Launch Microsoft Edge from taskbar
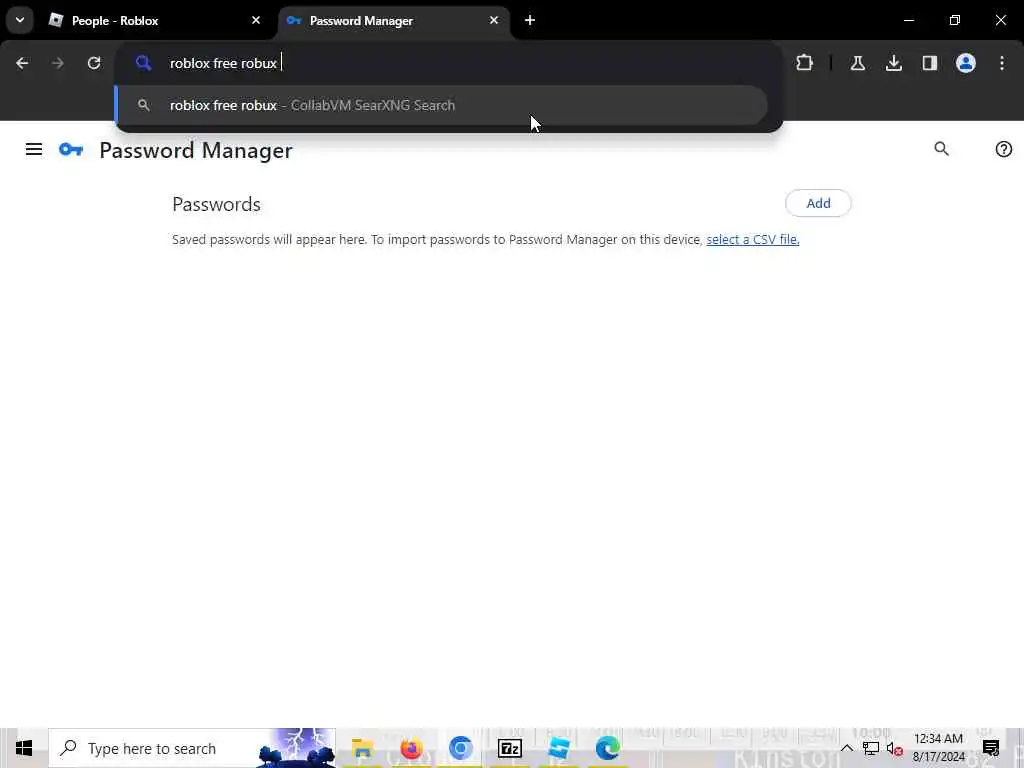Screen dimensions: 1024x768 coord(607,748)
